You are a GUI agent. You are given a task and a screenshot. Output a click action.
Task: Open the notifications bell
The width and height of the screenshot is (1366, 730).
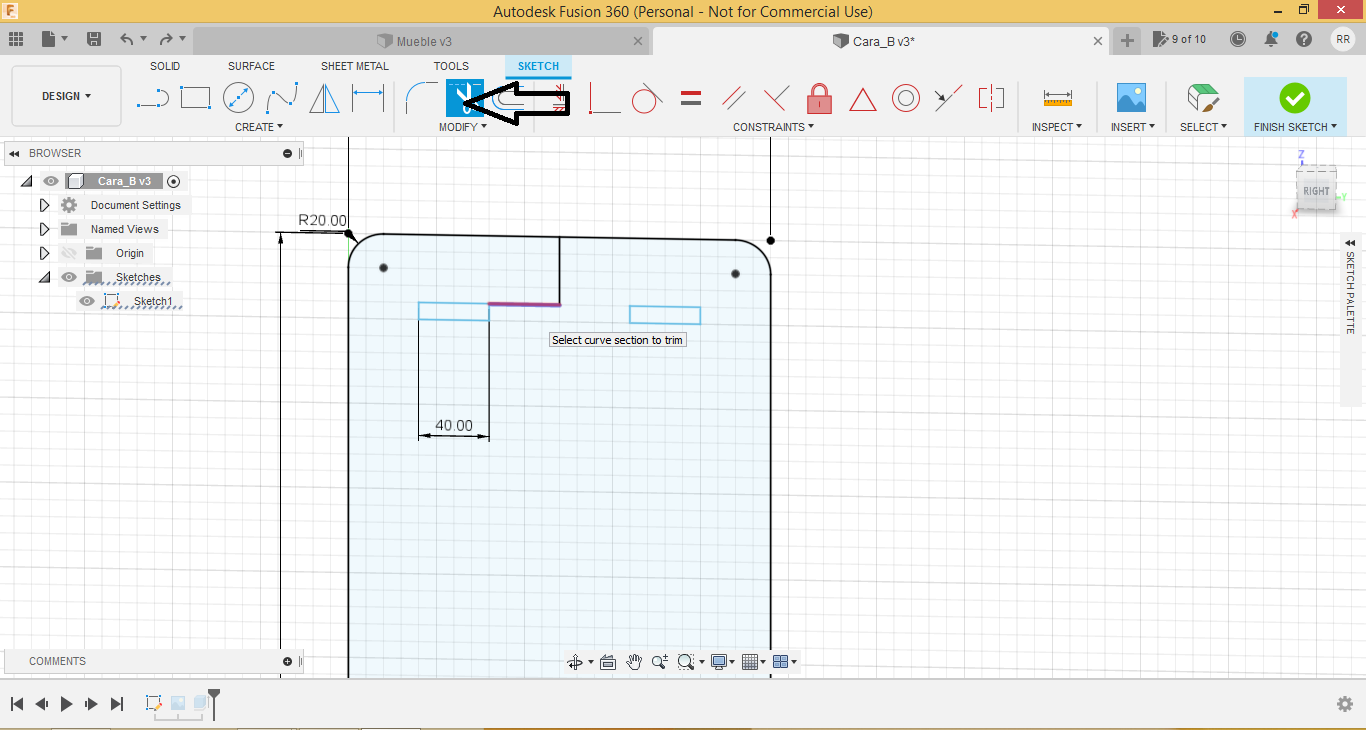[x=1271, y=39]
